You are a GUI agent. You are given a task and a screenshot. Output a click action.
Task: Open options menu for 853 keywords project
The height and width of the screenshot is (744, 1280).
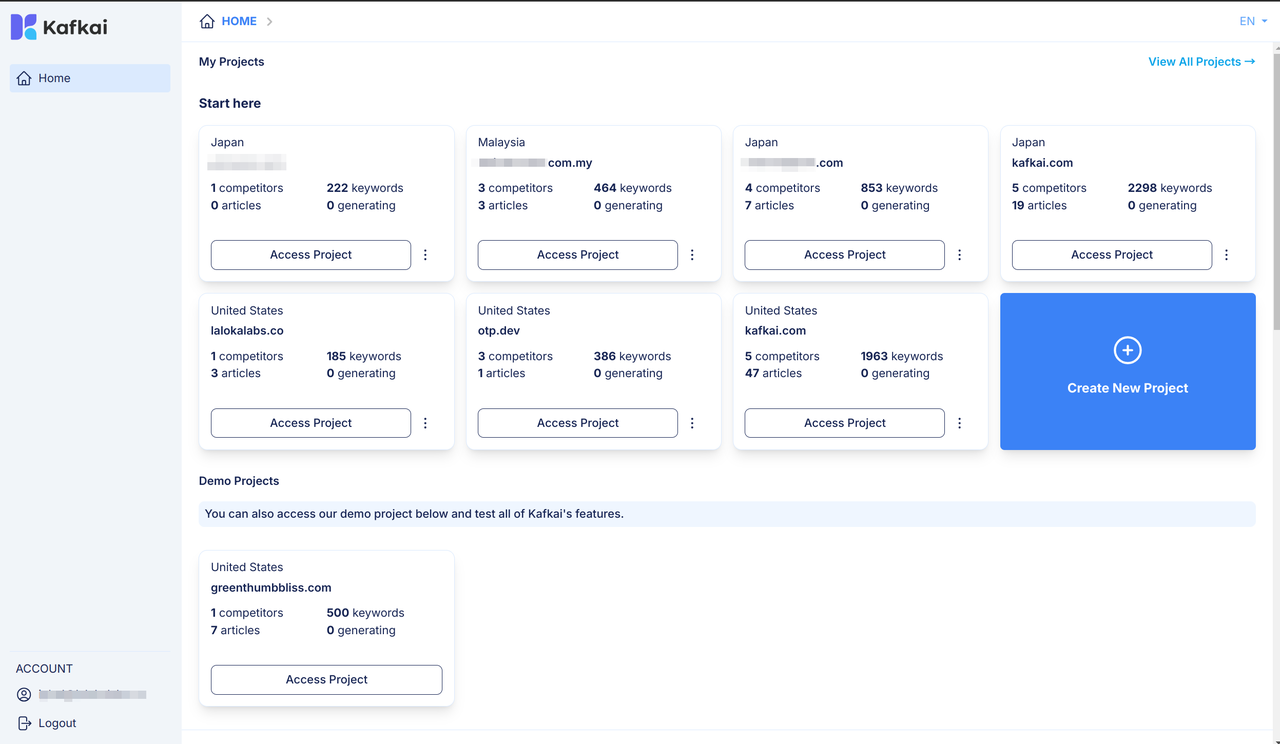959,255
